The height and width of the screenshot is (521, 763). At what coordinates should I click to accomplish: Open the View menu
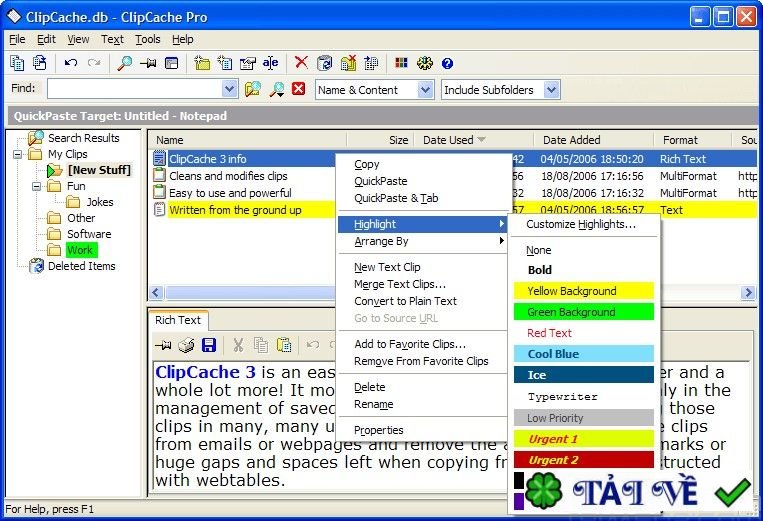point(78,39)
